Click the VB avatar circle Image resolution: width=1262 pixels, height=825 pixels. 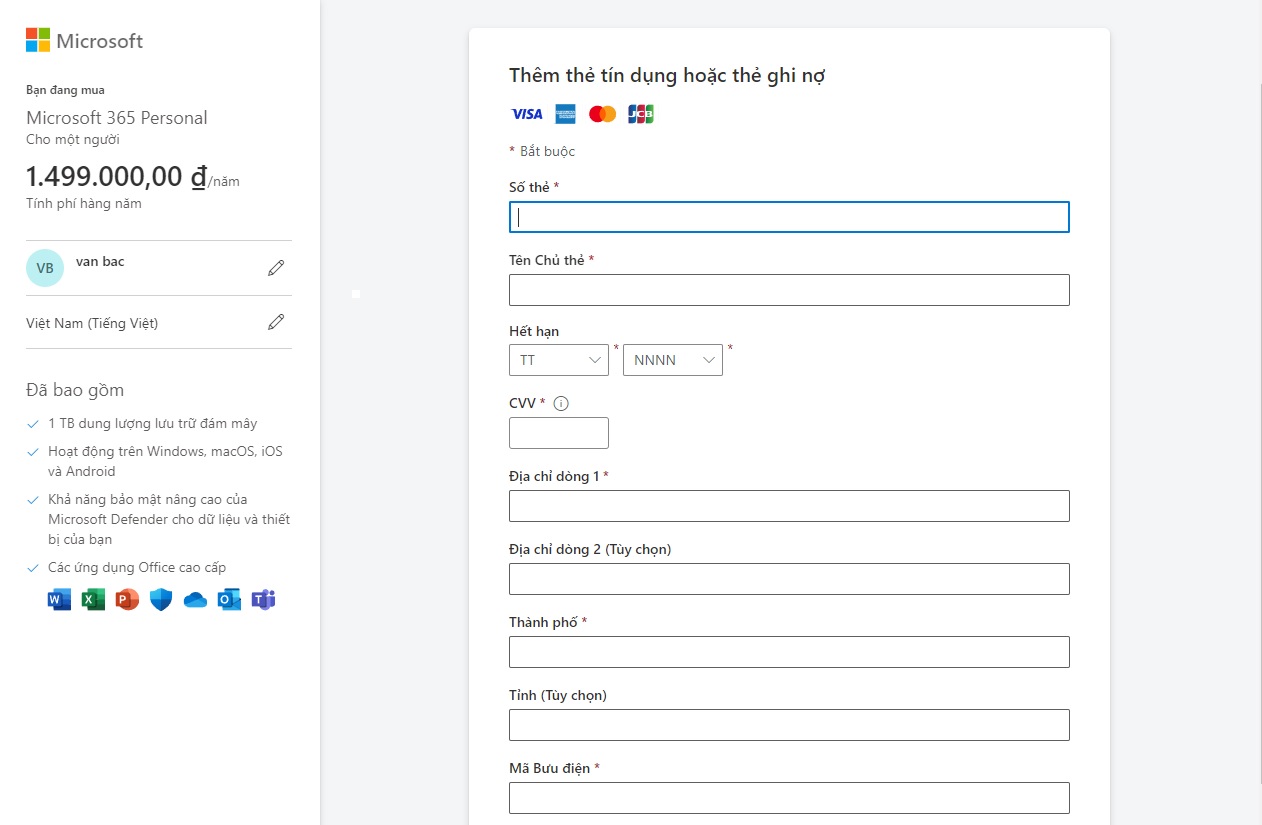point(45,268)
